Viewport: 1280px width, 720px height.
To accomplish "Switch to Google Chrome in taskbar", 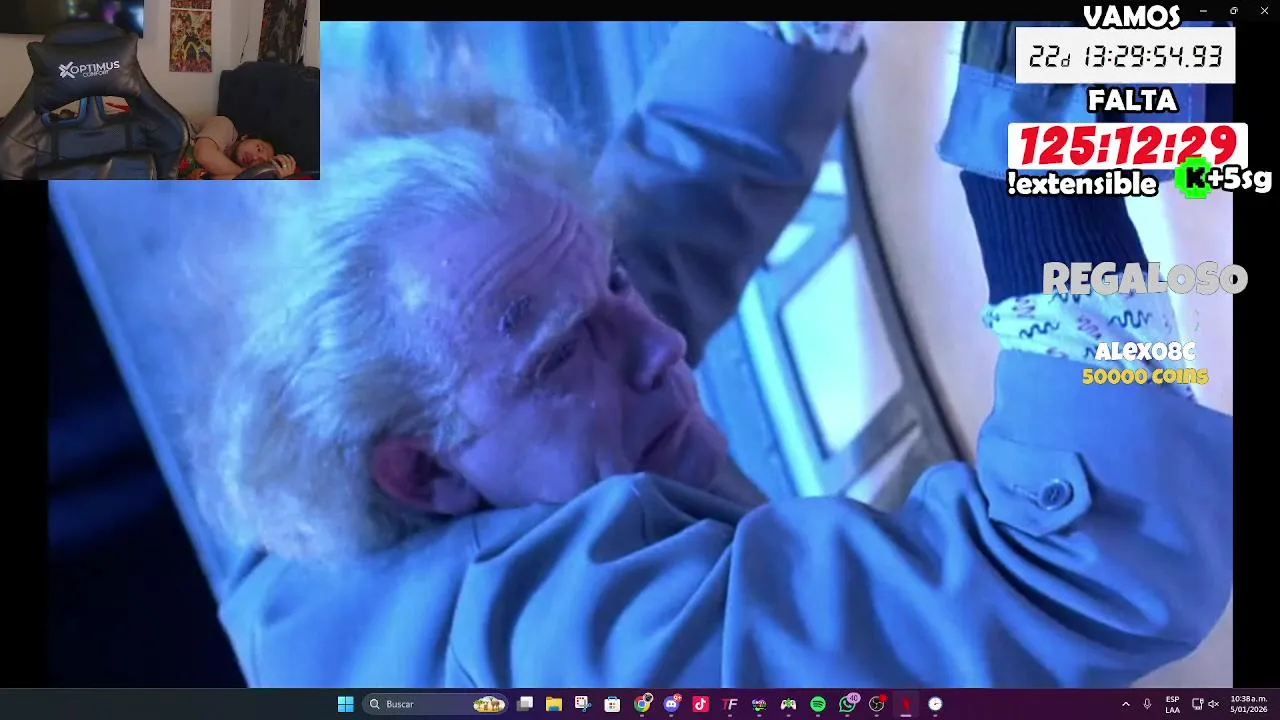I will coord(642,704).
